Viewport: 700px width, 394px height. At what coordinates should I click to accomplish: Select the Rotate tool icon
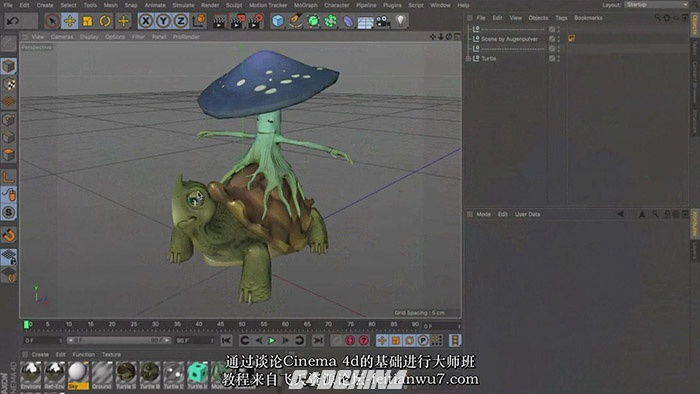[x=105, y=21]
